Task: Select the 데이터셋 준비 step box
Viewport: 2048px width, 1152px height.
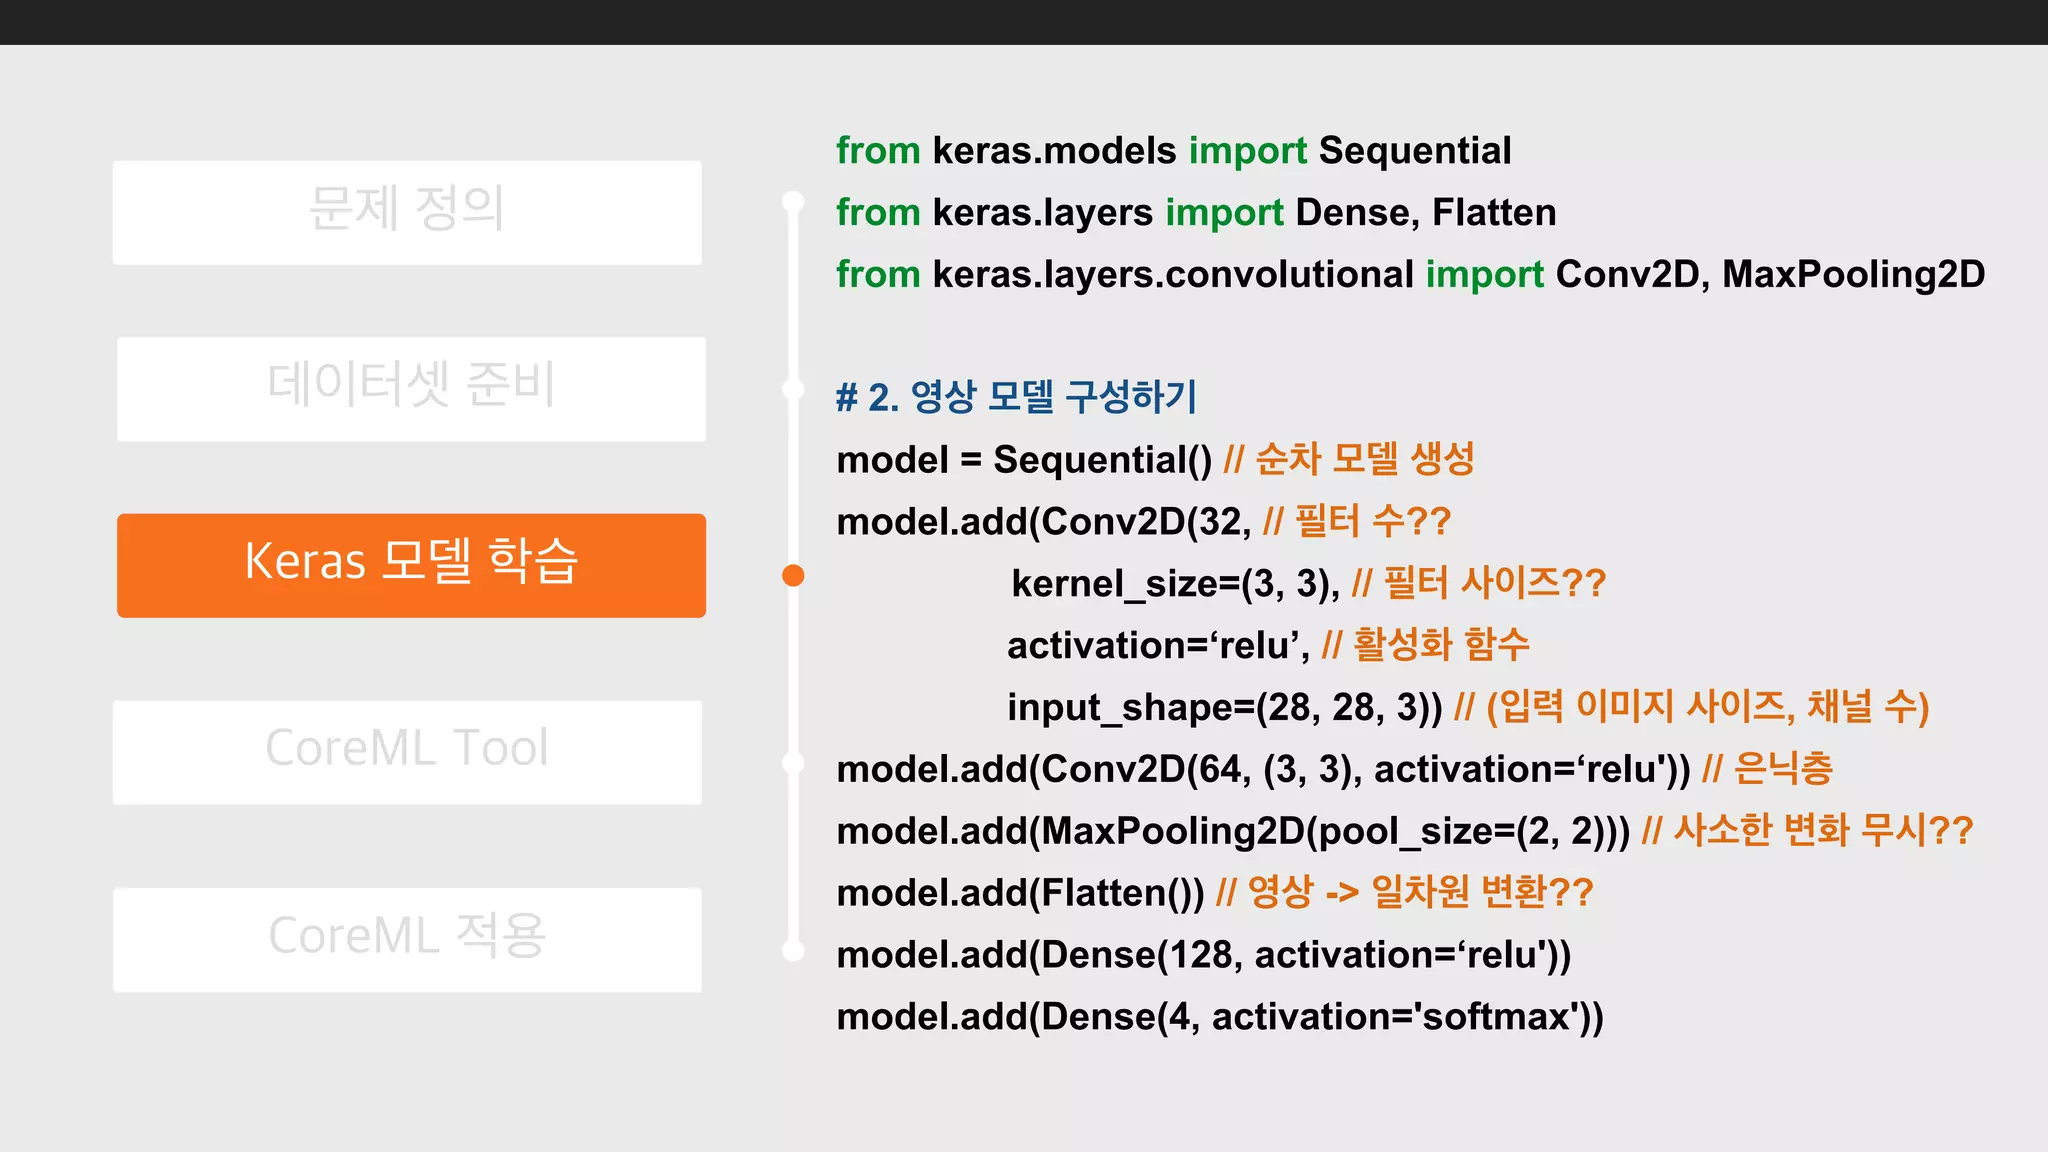Action: click(x=411, y=389)
